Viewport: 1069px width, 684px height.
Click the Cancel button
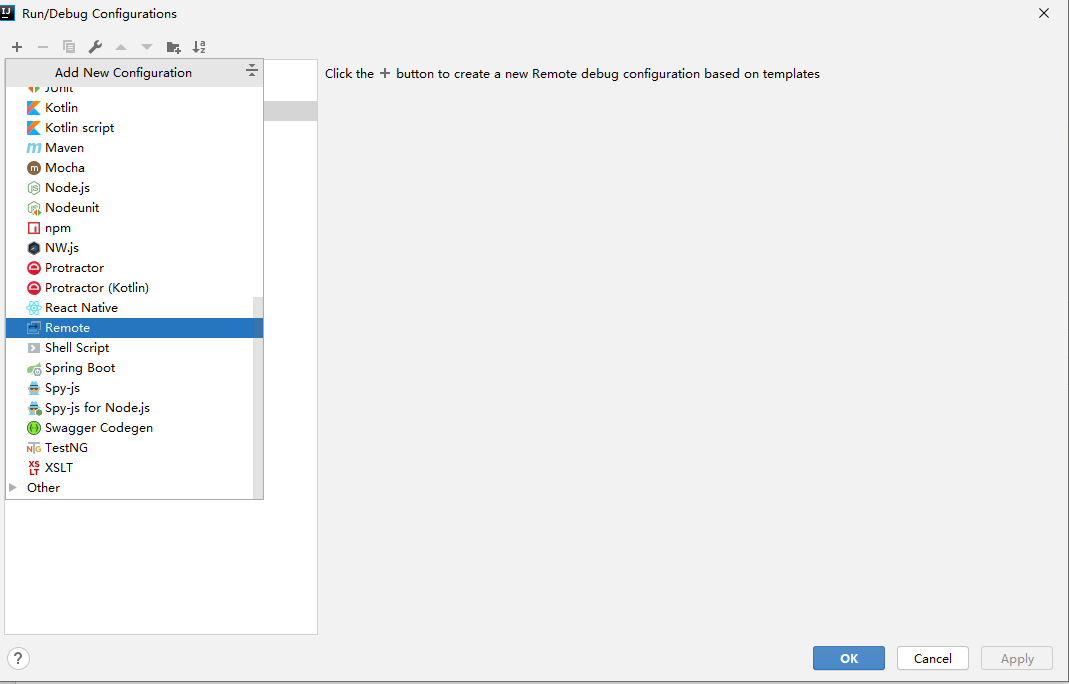click(933, 658)
